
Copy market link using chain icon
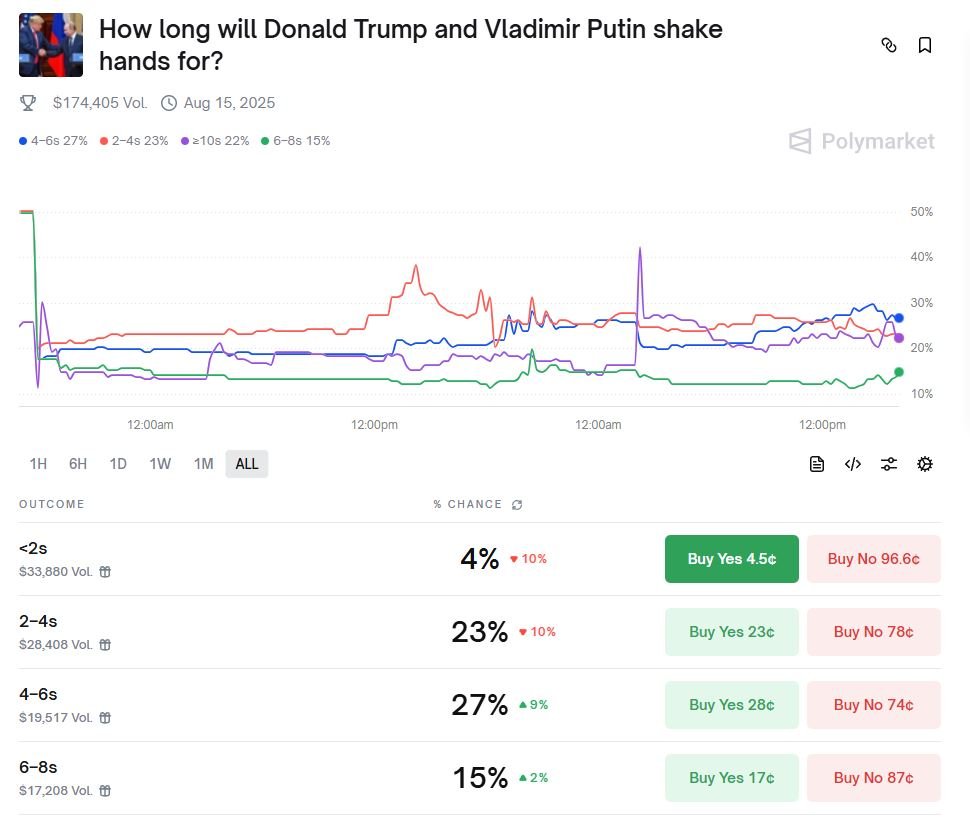click(888, 45)
